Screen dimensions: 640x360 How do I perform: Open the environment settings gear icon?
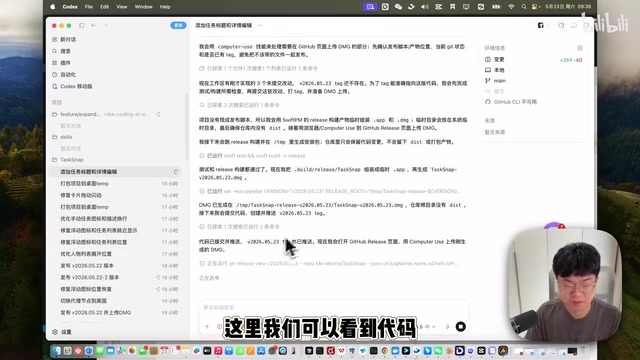(580, 48)
